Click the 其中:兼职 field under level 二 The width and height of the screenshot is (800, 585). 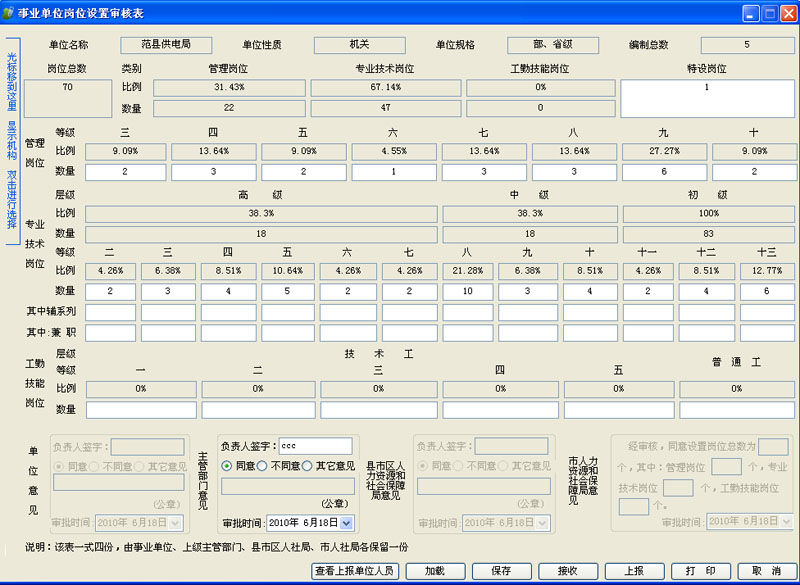(x=110, y=333)
